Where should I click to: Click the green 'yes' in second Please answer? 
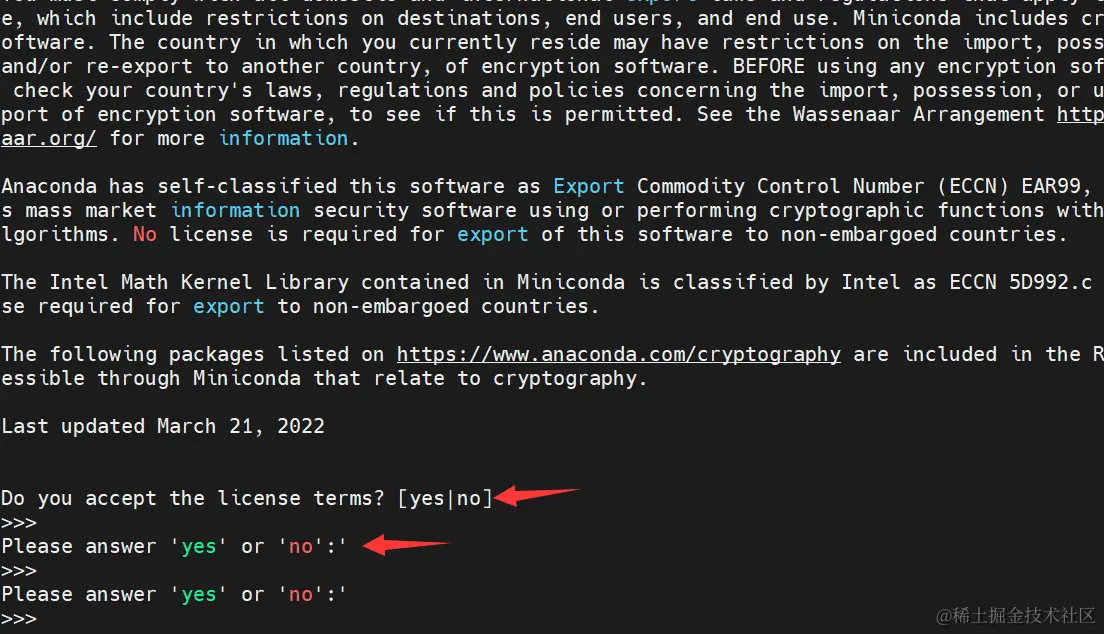[199, 595]
